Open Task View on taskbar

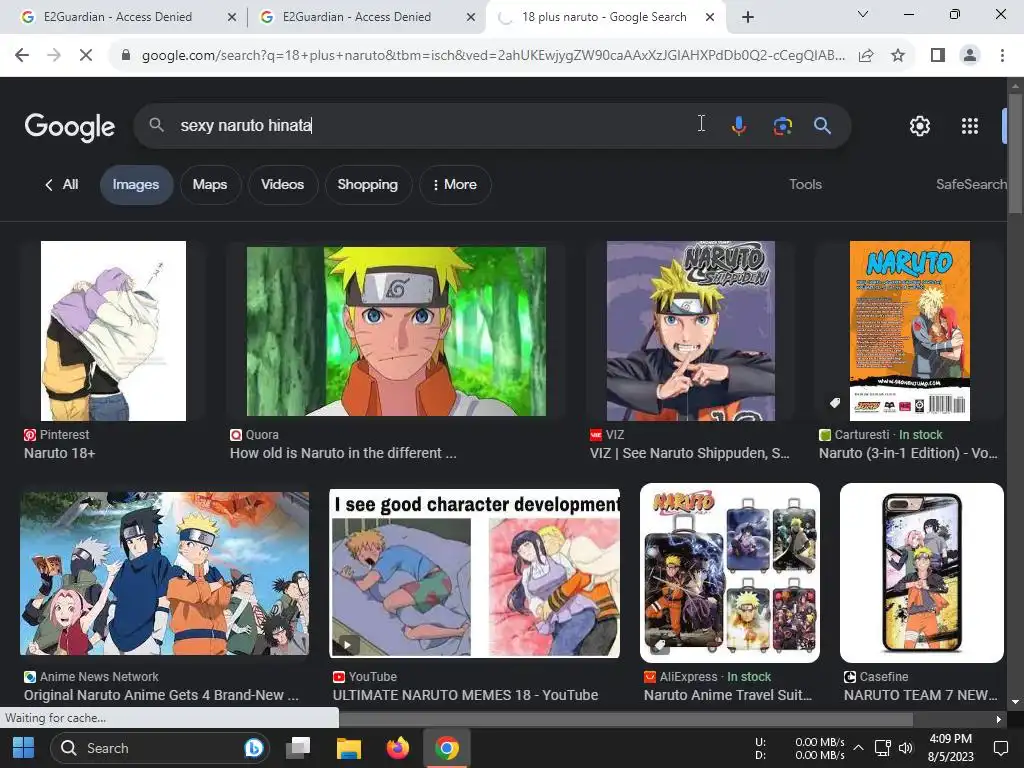(x=298, y=748)
